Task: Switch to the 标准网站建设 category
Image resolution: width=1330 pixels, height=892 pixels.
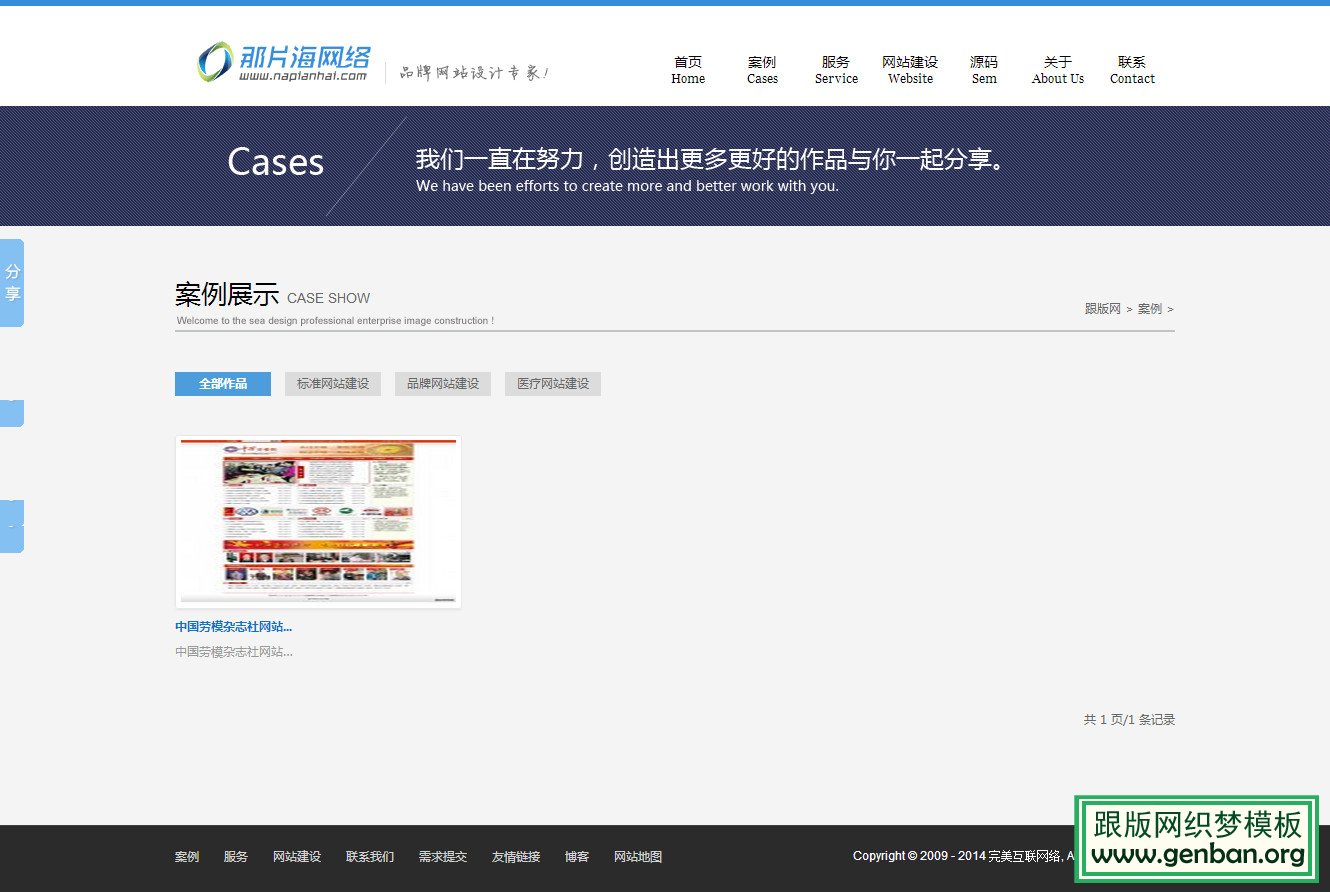Action: coord(332,383)
